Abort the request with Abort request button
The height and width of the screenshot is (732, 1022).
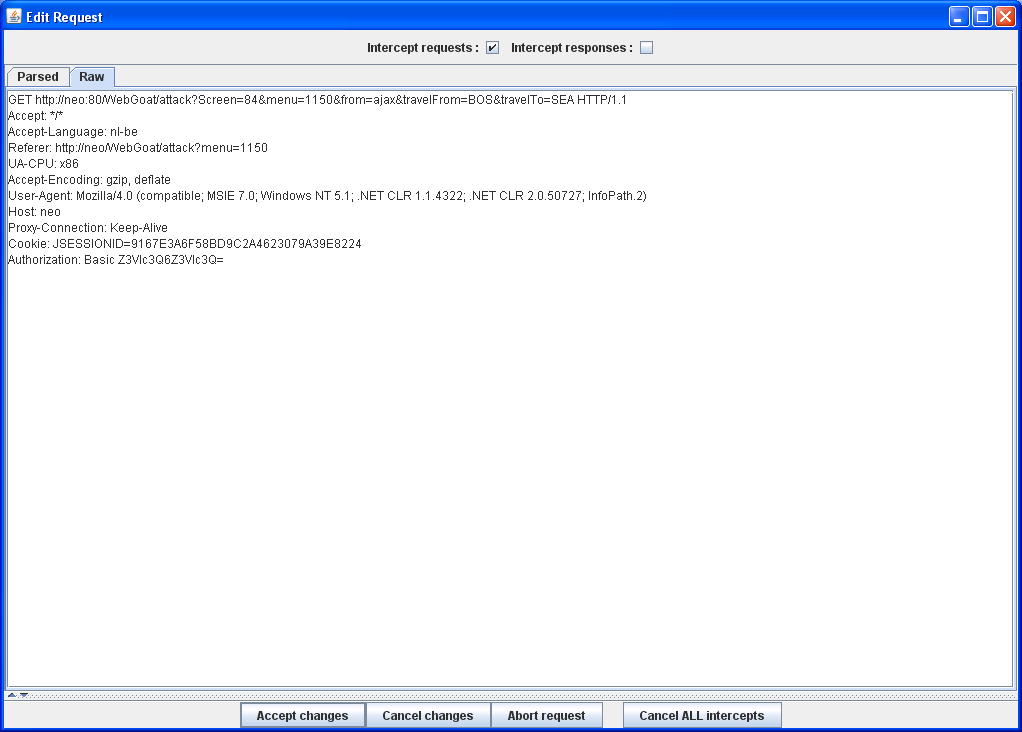[546, 716]
